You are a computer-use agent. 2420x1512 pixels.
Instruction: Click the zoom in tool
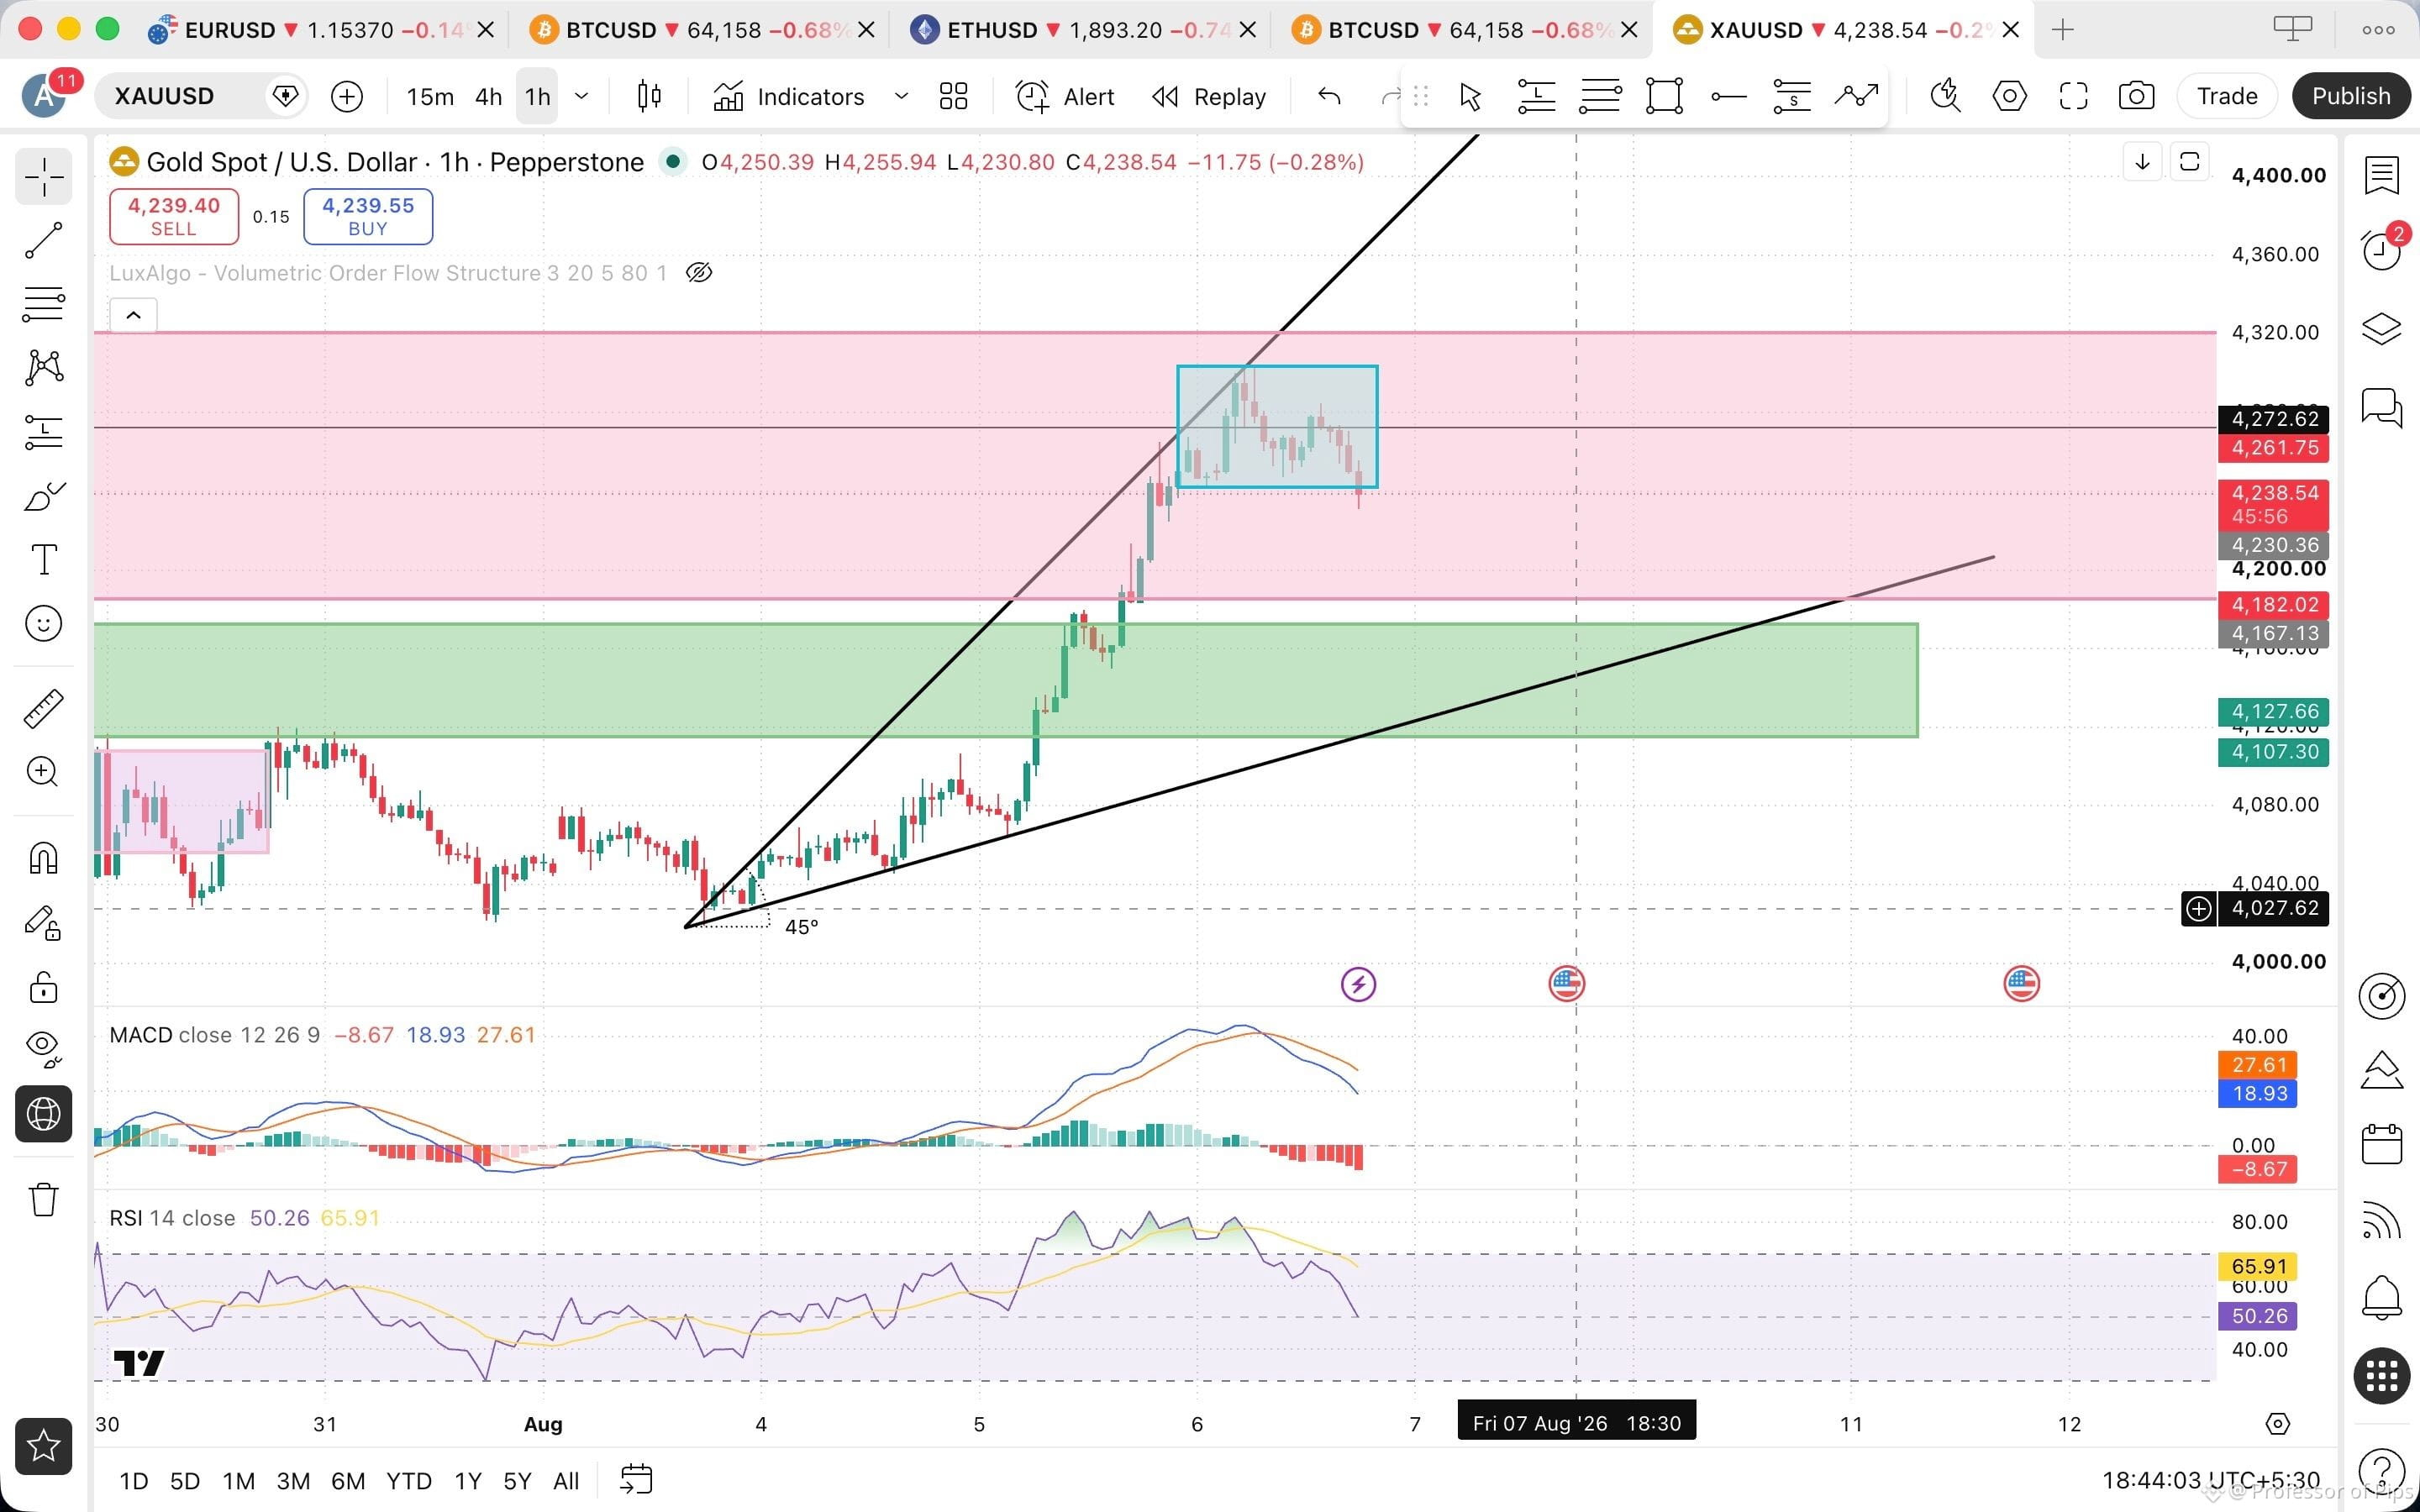[44, 772]
